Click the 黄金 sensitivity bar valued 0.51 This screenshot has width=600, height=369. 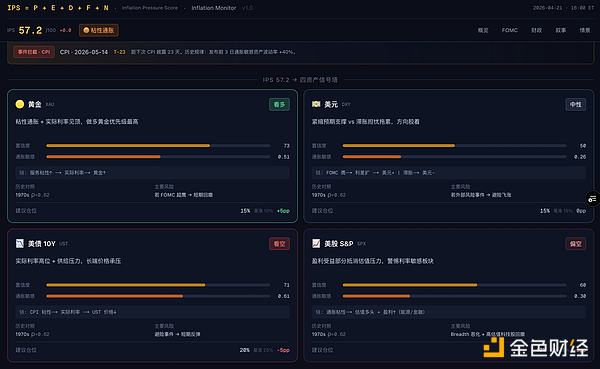coord(158,157)
